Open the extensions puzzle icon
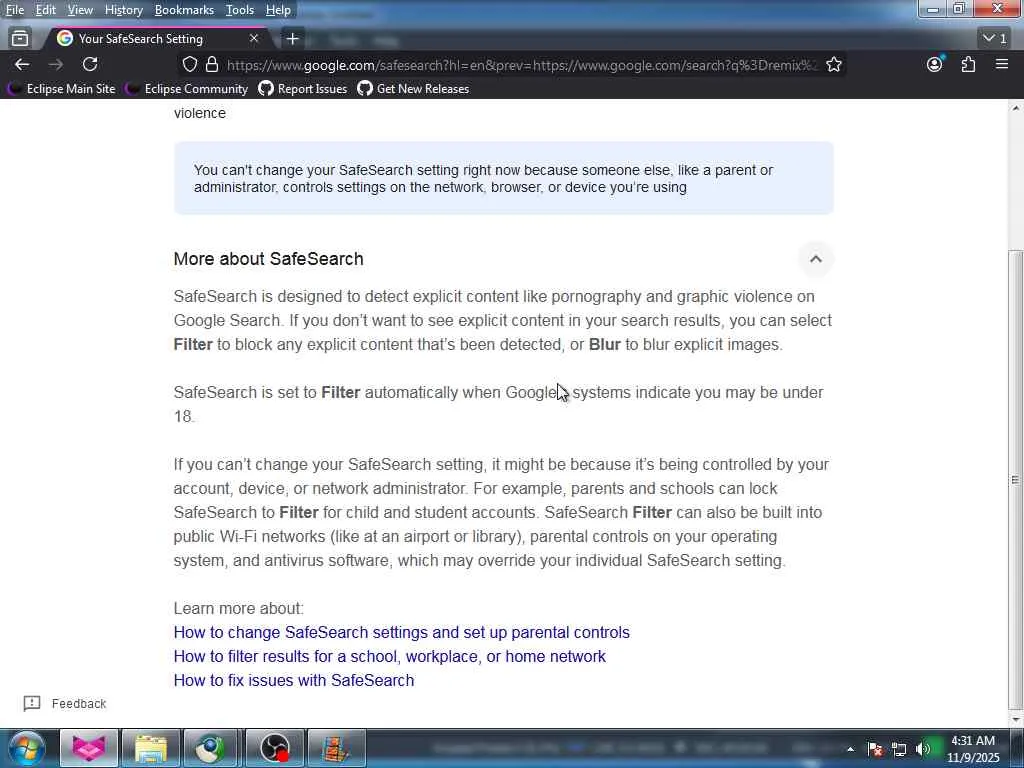The width and height of the screenshot is (1024, 768). [968, 64]
